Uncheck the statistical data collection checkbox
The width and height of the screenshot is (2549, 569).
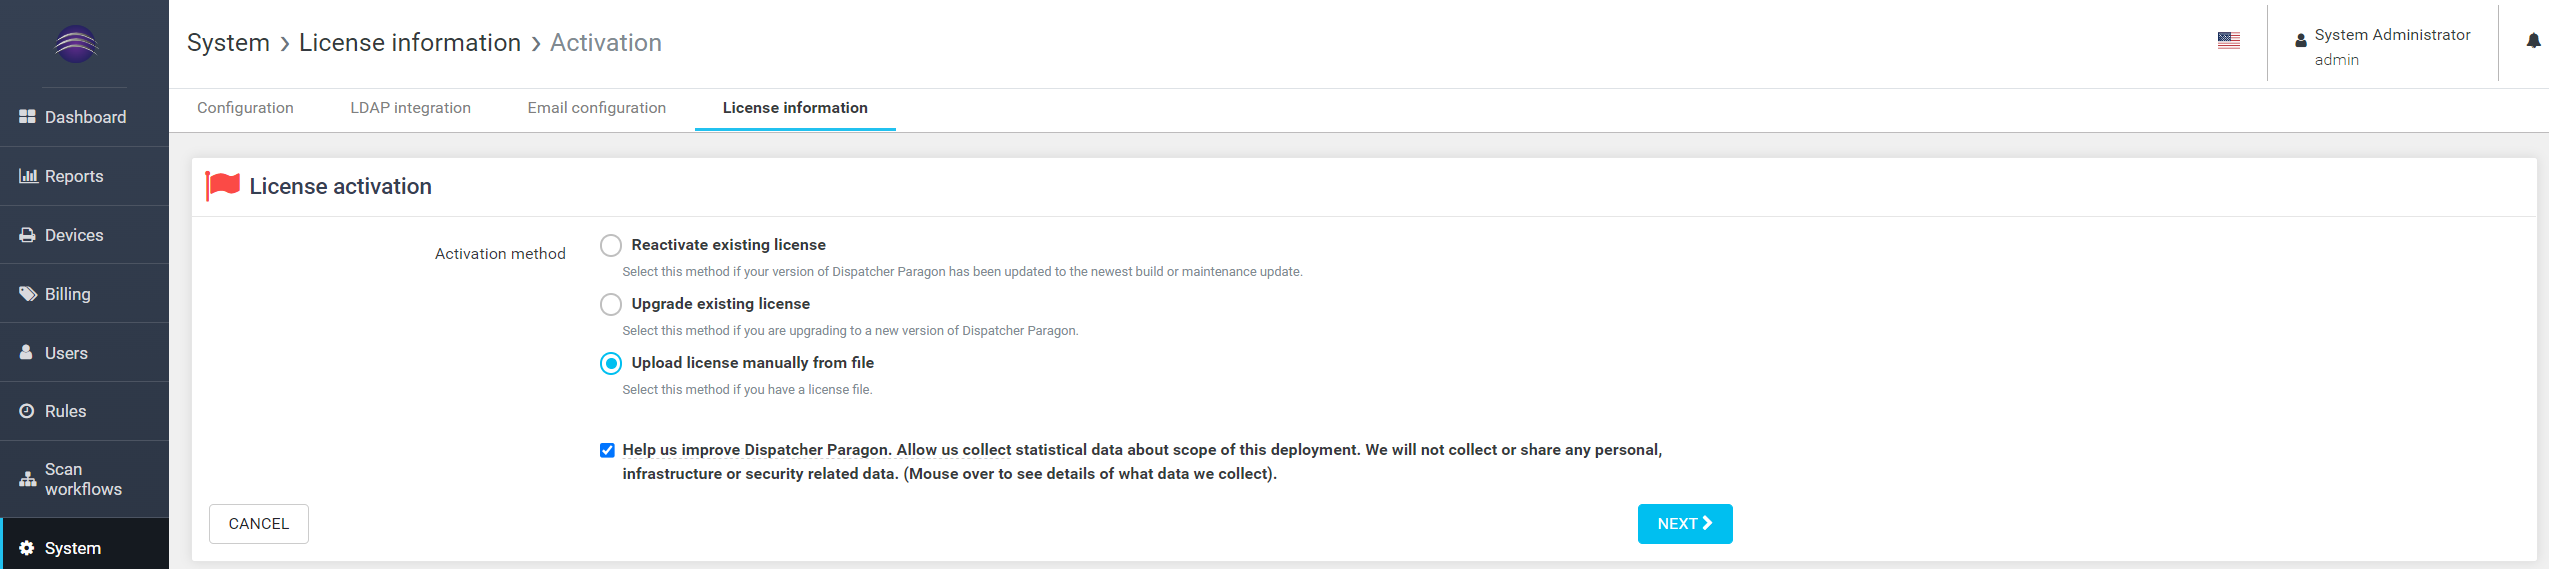607,450
